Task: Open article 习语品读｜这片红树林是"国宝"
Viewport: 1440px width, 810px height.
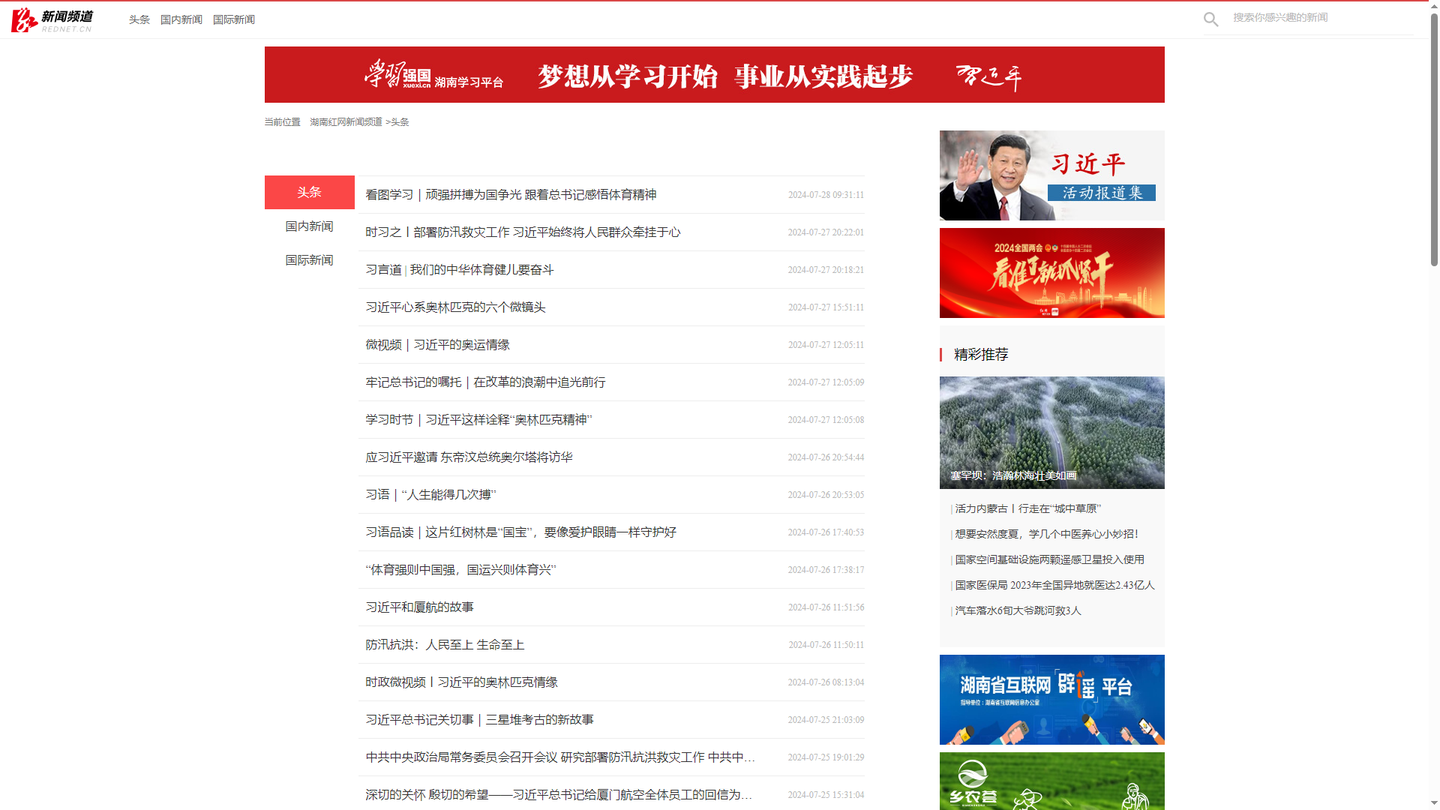Action: click(x=521, y=532)
